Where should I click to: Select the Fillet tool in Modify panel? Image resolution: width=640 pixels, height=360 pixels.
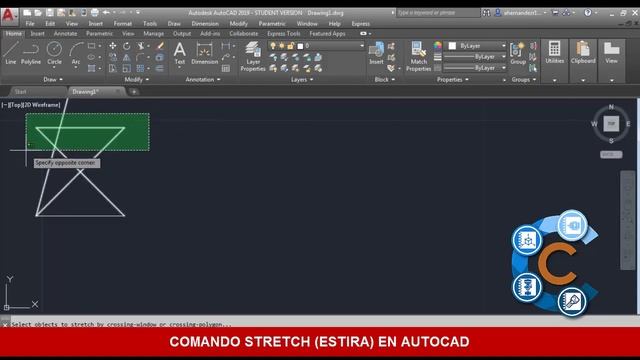pos(141,57)
